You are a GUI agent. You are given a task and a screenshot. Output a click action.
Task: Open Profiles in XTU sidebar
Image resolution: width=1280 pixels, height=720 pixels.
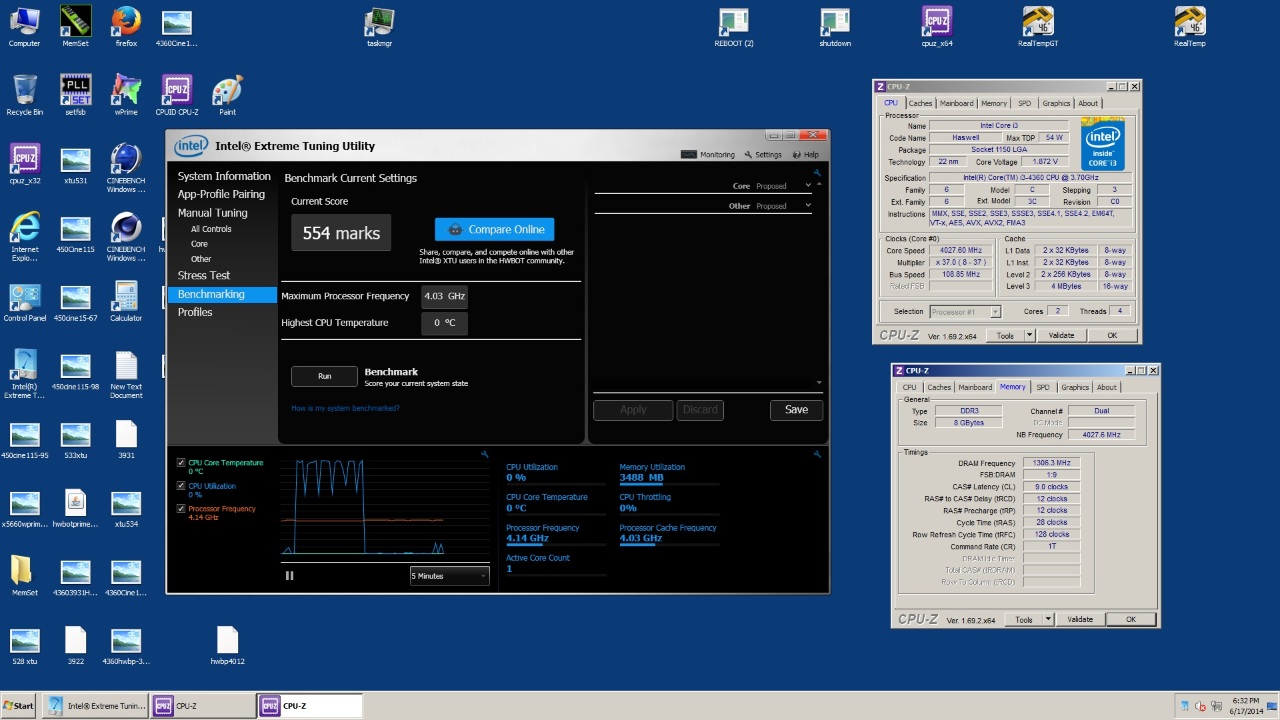point(195,312)
